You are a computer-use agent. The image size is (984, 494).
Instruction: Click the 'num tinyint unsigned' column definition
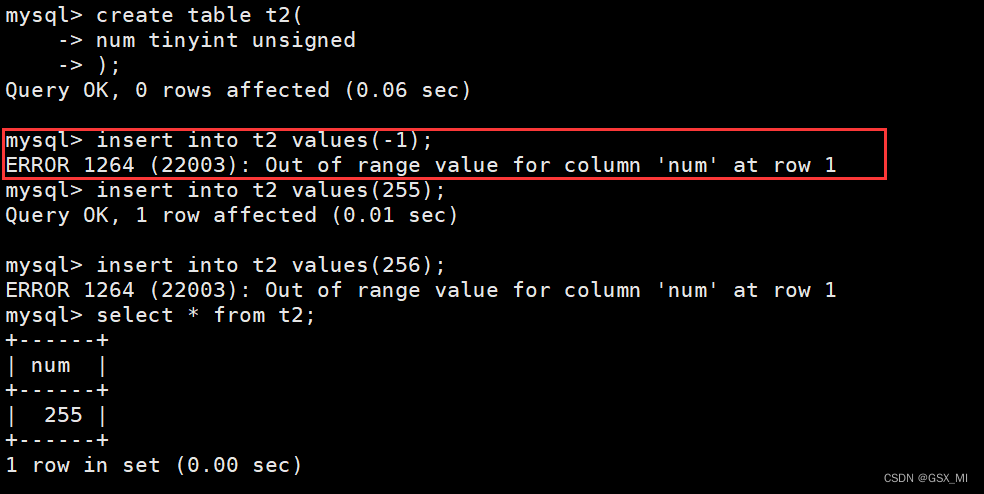click(x=225, y=40)
